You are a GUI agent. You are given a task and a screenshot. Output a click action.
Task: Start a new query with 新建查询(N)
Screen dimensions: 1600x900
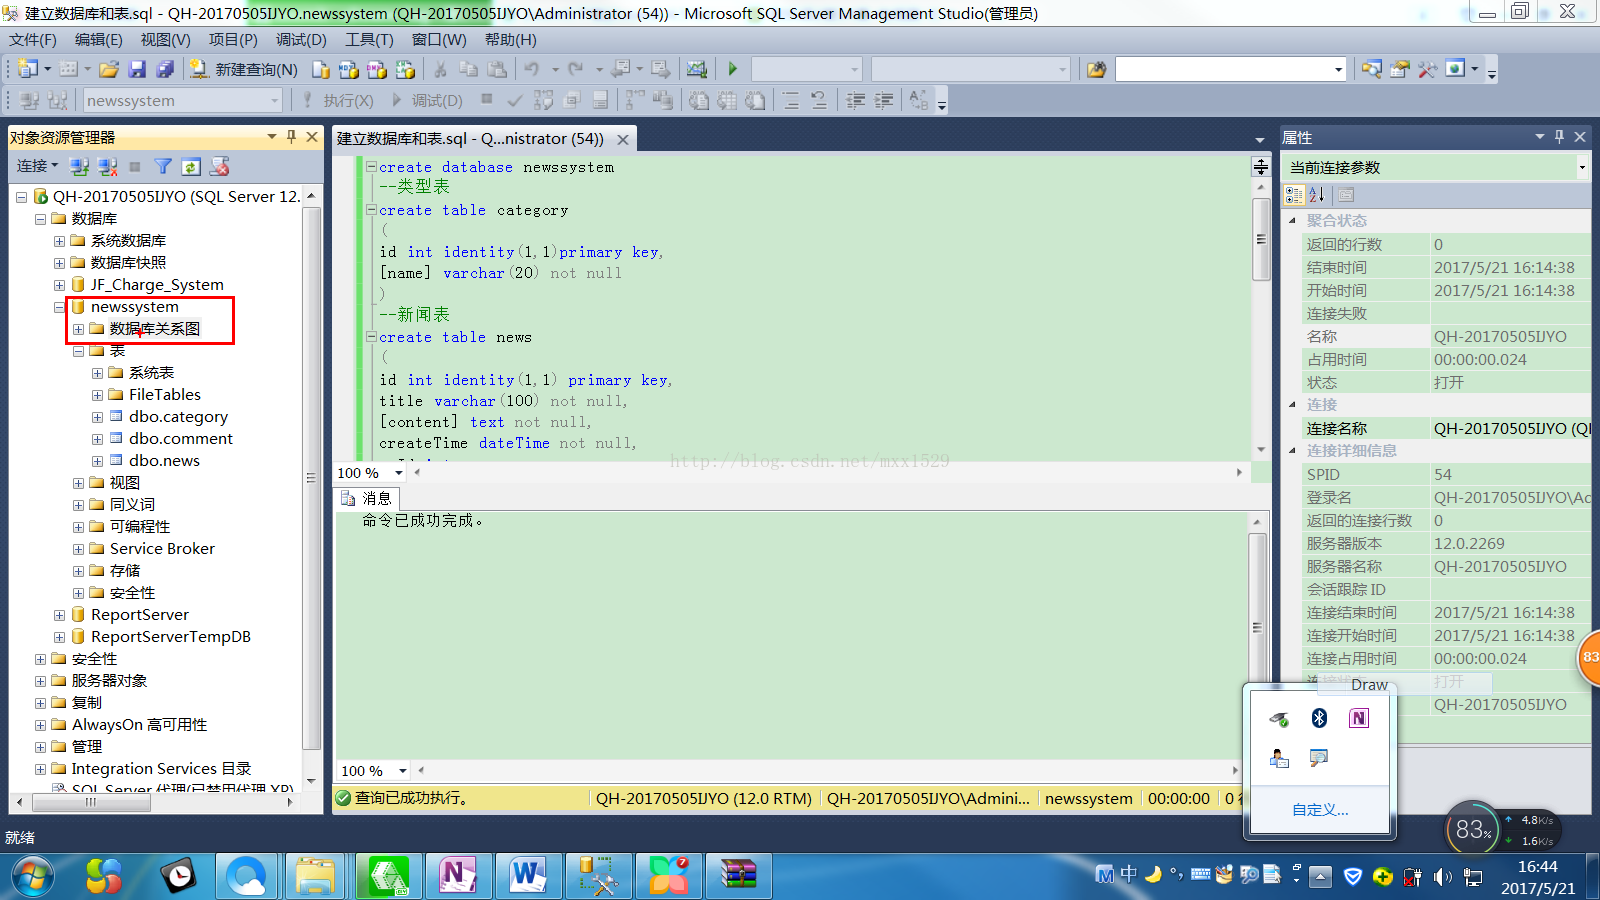click(x=244, y=69)
